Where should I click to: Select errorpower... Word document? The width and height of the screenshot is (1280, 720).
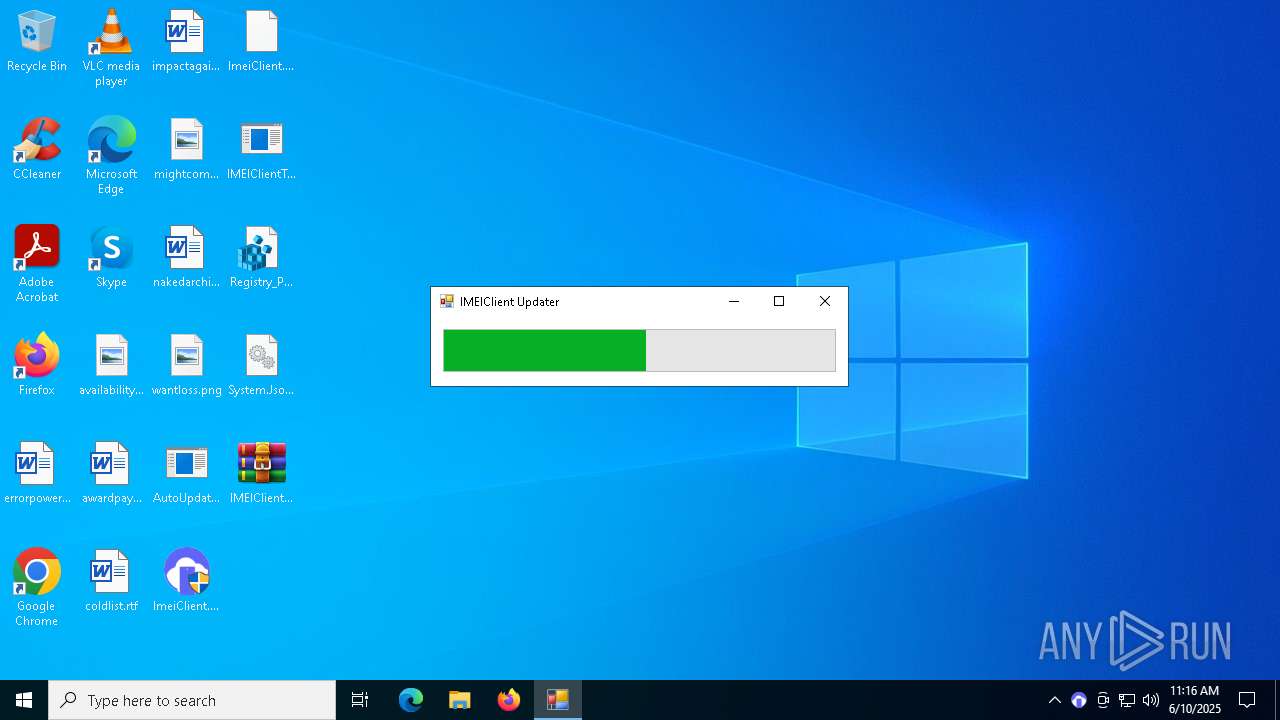coord(37,474)
